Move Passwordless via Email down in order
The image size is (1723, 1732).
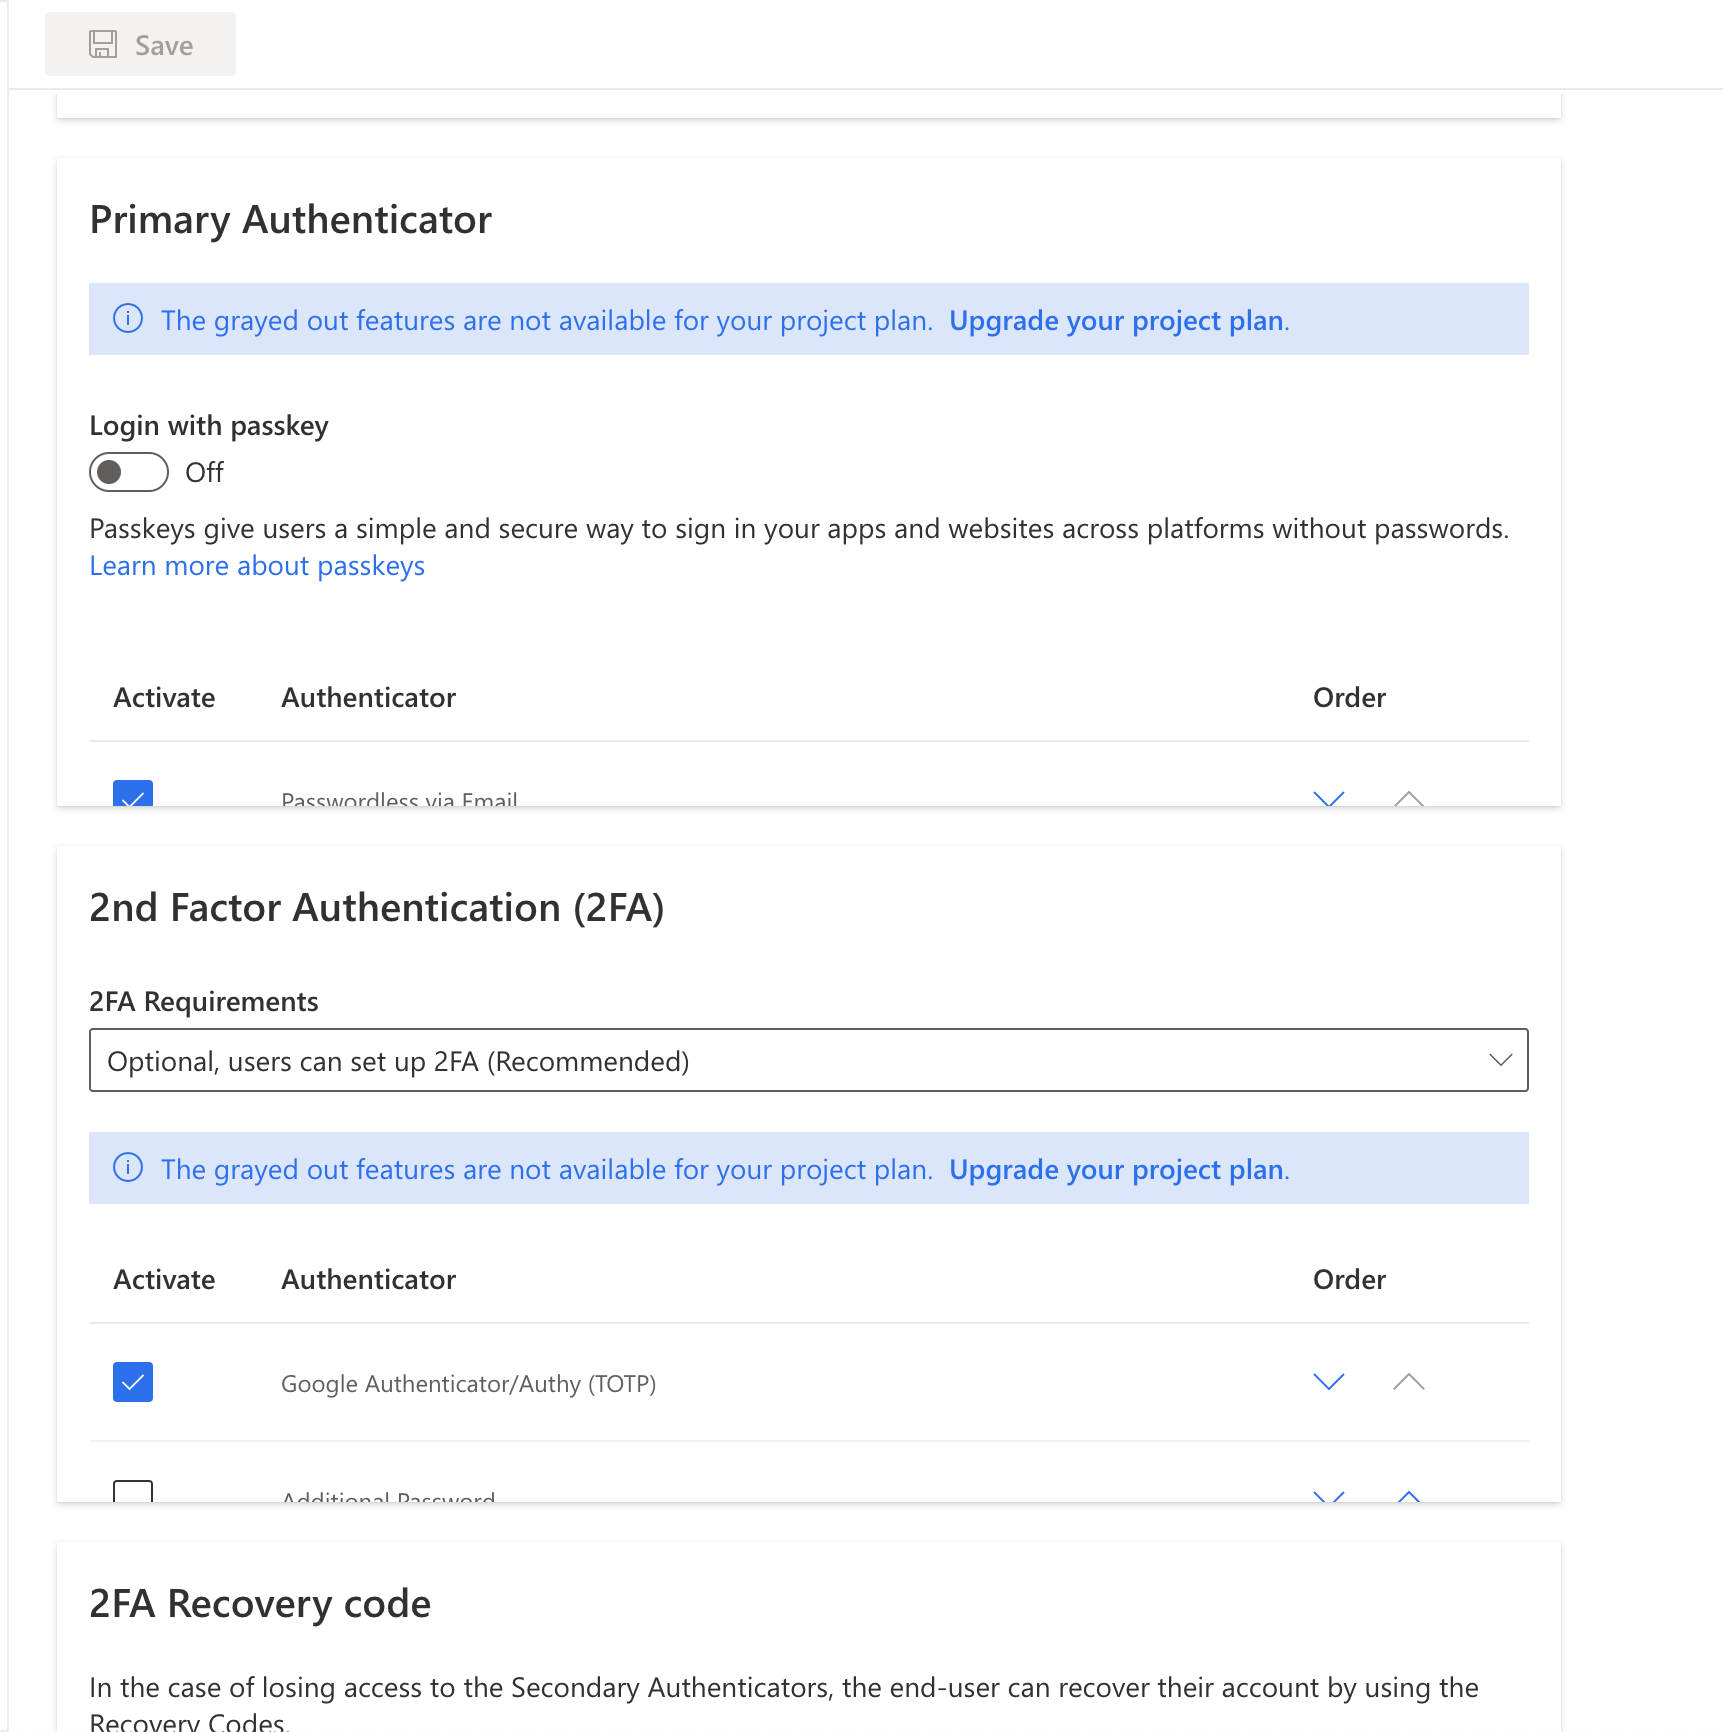[1329, 799]
